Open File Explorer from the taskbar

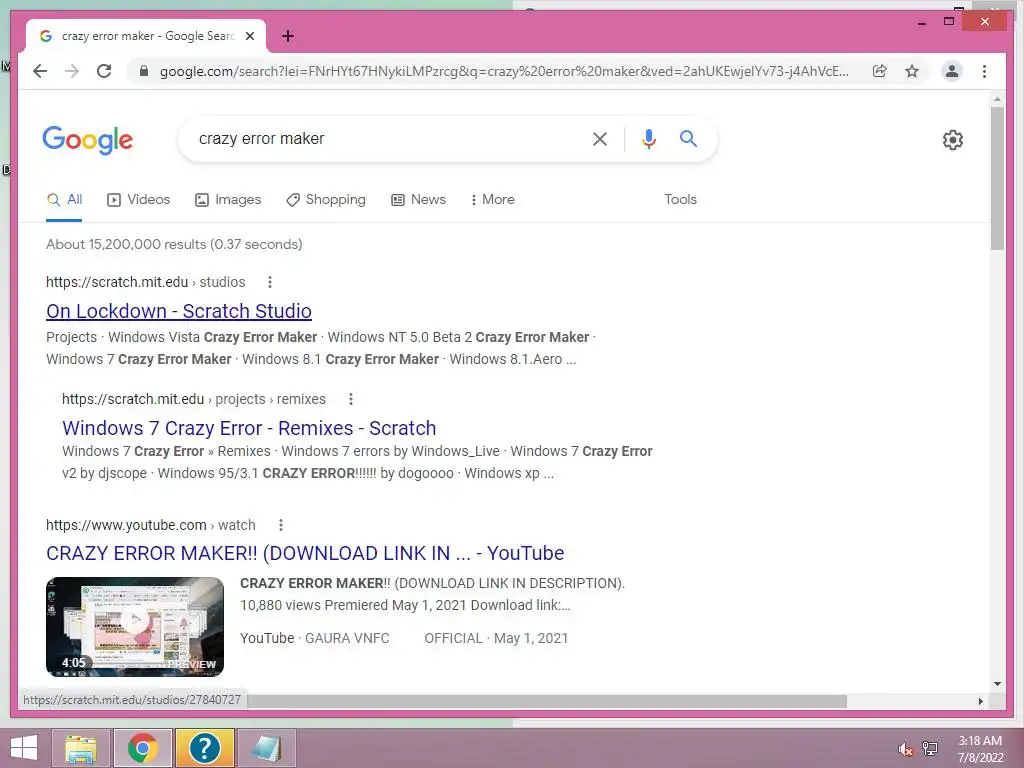point(81,748)
